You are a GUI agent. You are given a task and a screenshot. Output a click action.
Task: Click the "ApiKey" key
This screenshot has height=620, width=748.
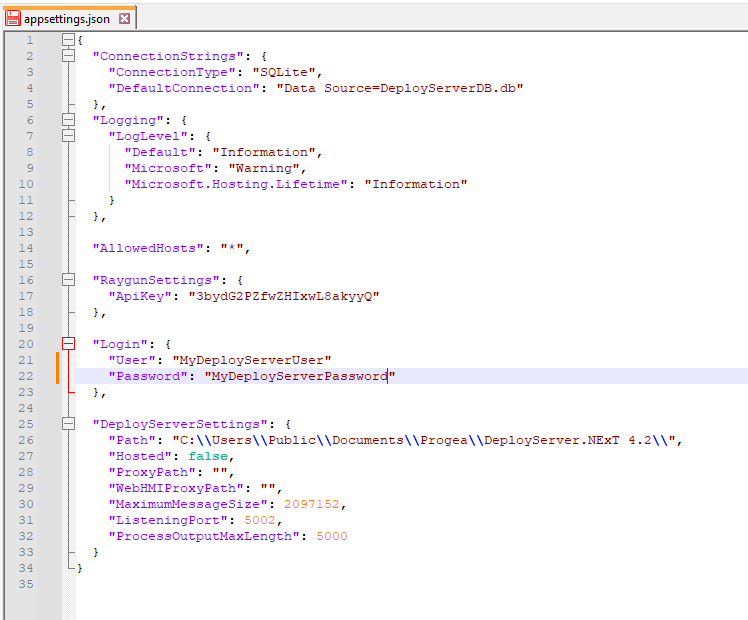pos(140,297)
